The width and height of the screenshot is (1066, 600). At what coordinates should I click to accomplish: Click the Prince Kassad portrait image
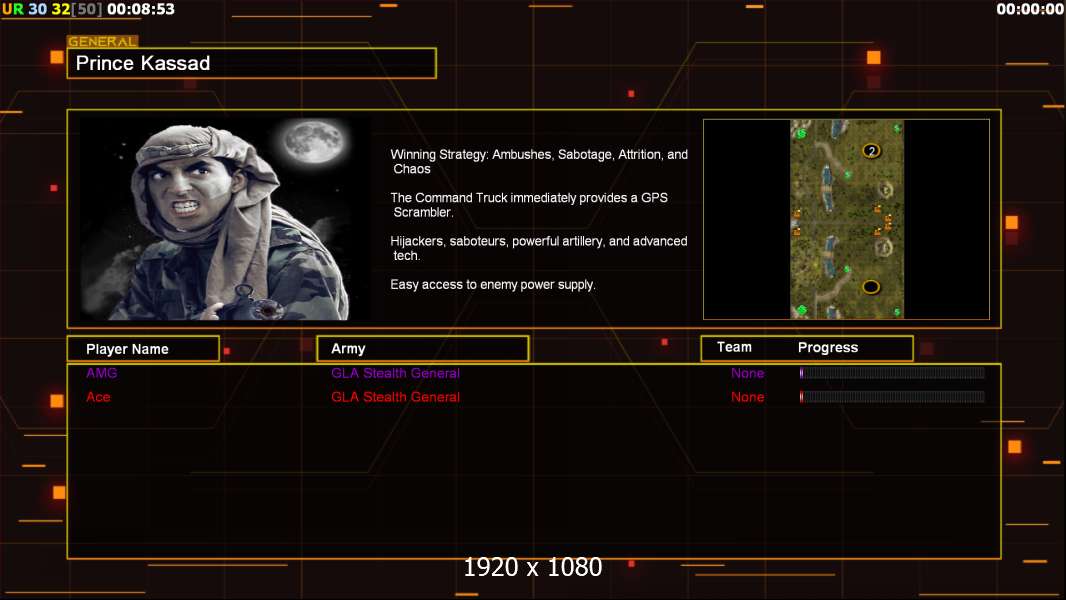point(226,219)
